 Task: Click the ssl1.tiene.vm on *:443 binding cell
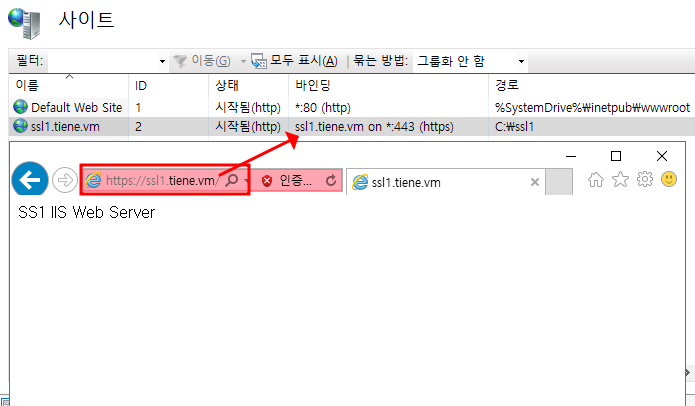[x=374, y=127]
